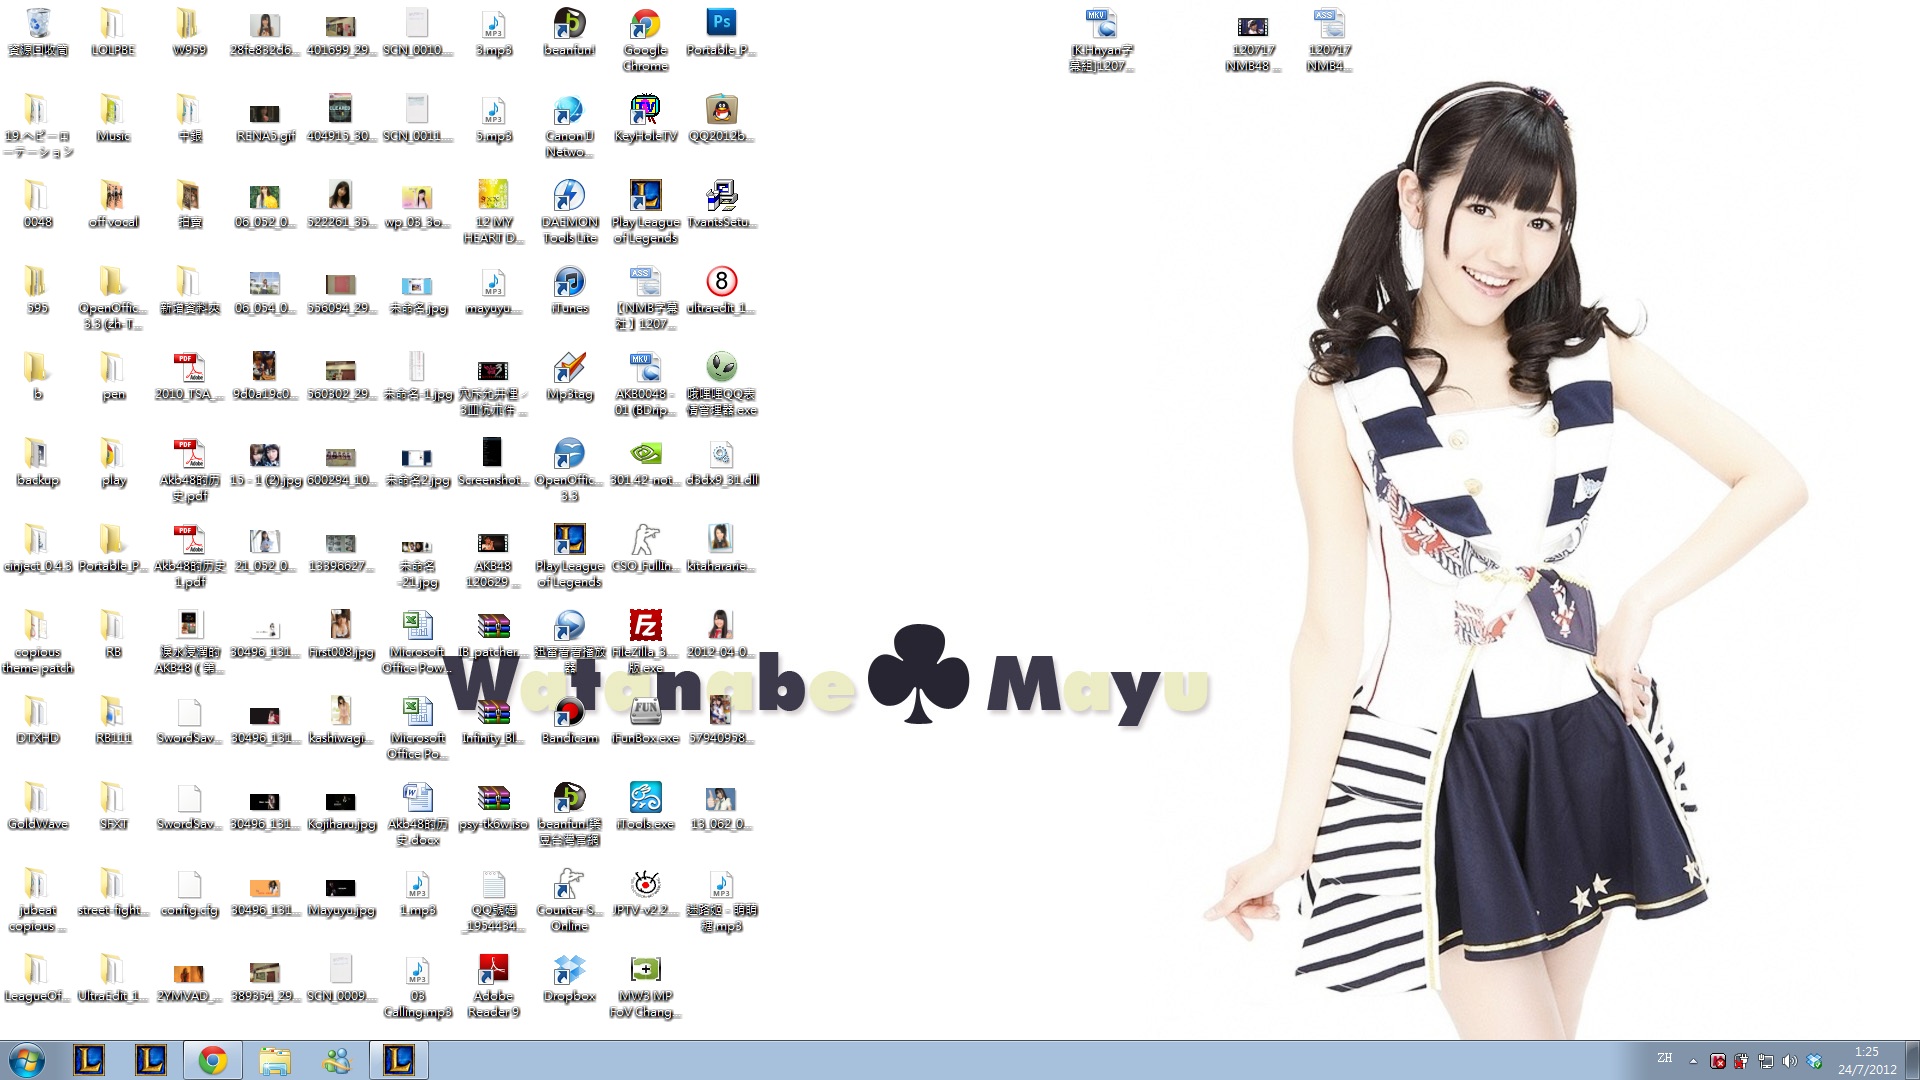Open the FileZilla desktop icon

pyautogui.click(x=645, y=627)
